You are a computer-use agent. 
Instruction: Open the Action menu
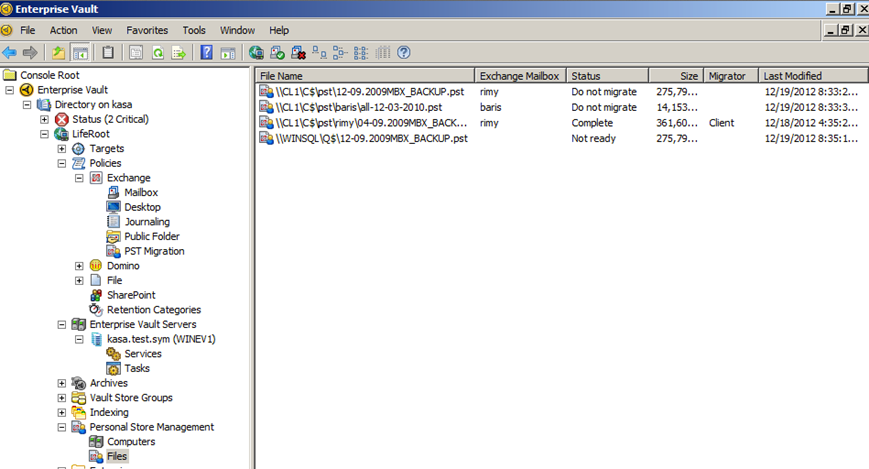(63, 30)
